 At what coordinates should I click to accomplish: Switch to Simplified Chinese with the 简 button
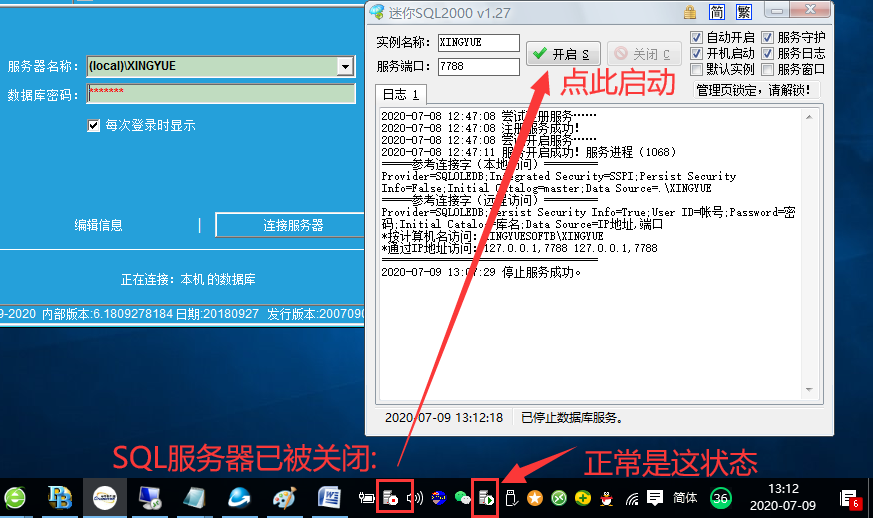(717, 12)
